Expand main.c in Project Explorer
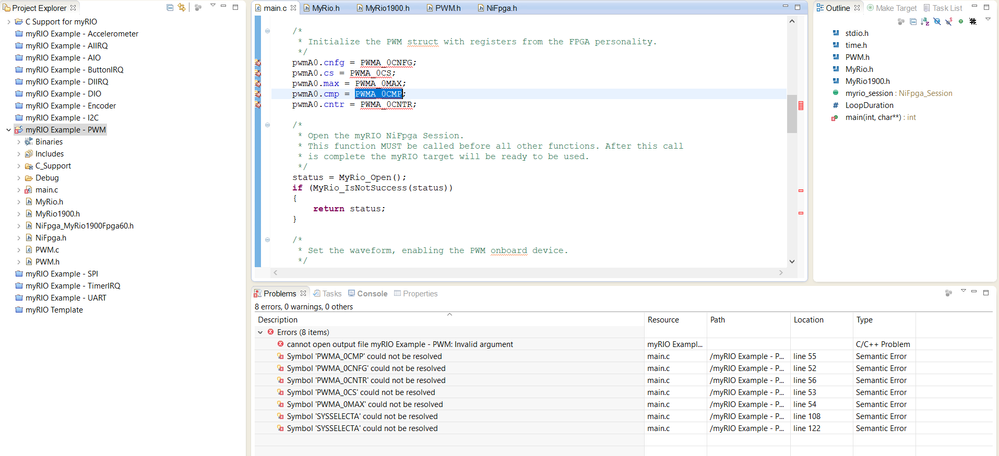Viewport: 999px width, 456px height. click(18, 190)
